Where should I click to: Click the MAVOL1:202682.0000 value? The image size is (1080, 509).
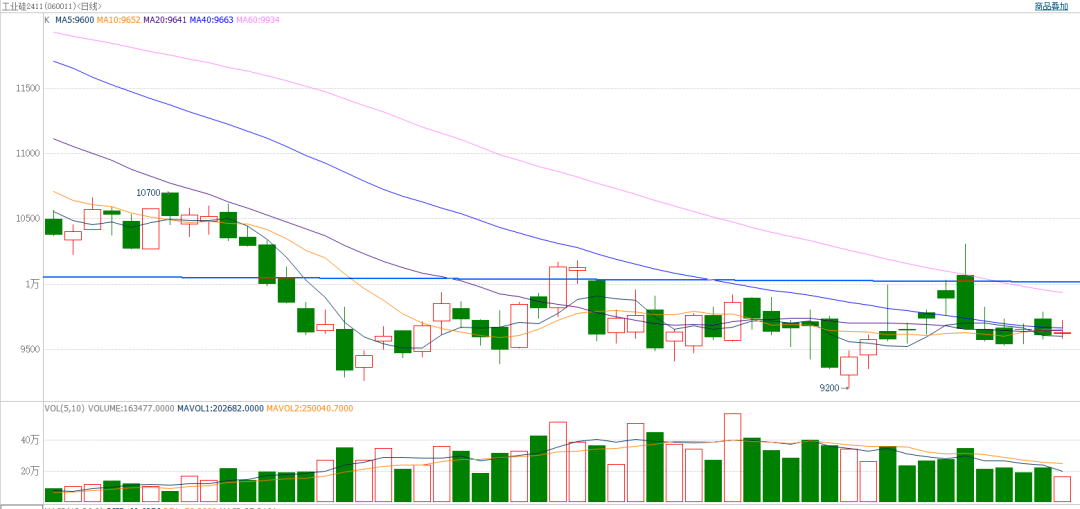tap(220, 408)
